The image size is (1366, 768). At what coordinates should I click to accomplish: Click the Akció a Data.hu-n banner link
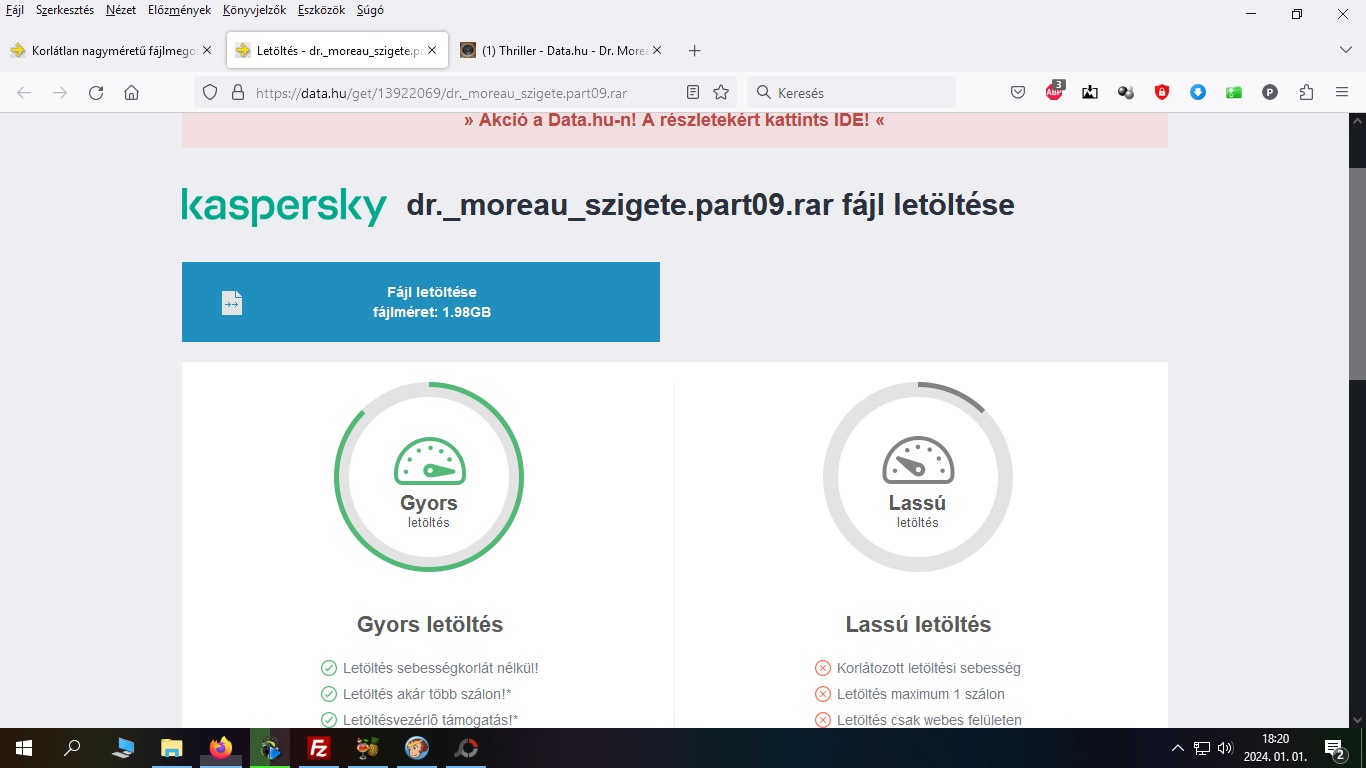pyautogui.click(x=674, y=120)
